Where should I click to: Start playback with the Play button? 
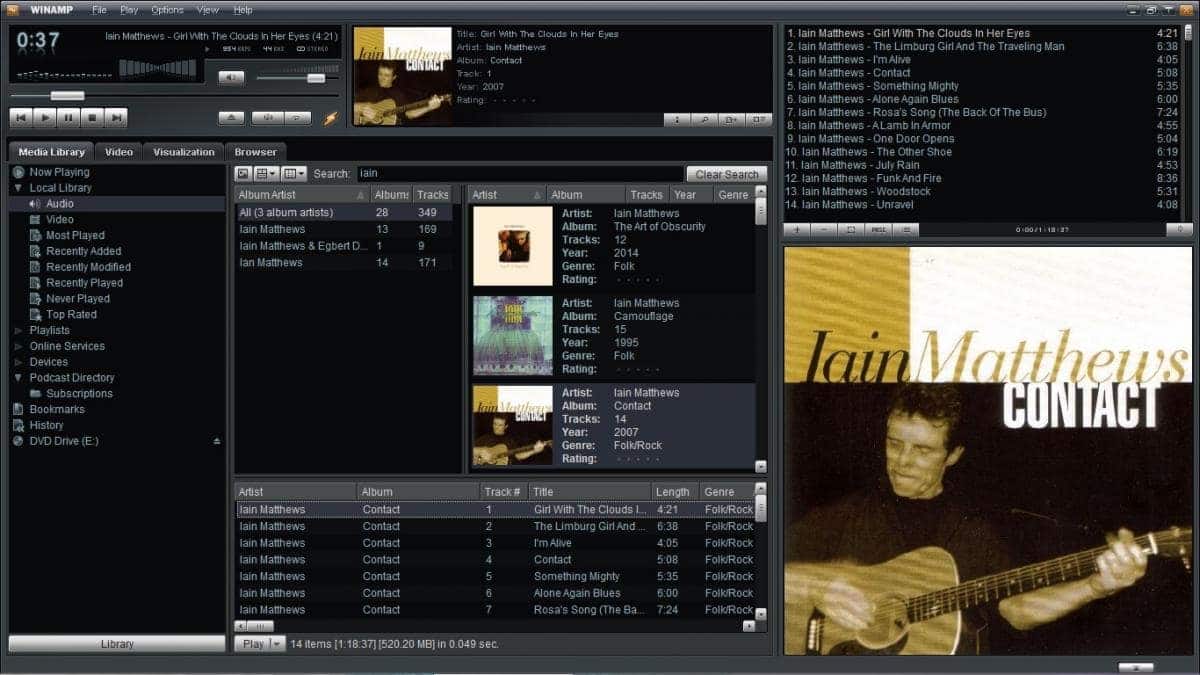point(45,118)
